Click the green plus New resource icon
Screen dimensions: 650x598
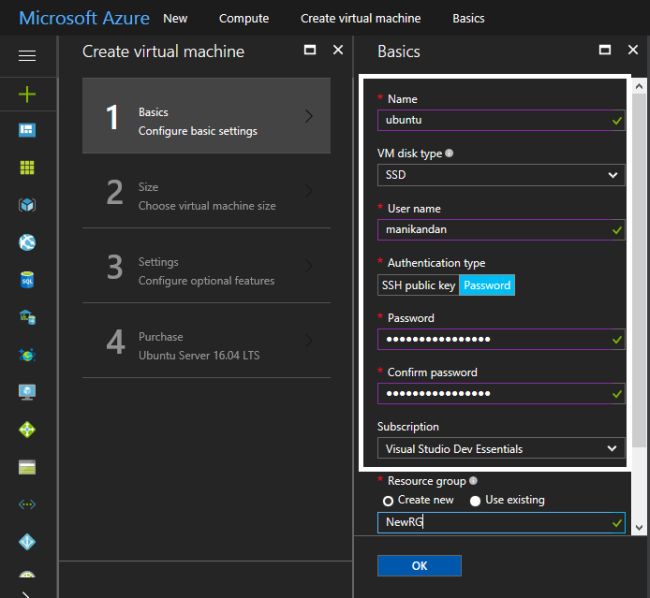pos(27,94)
